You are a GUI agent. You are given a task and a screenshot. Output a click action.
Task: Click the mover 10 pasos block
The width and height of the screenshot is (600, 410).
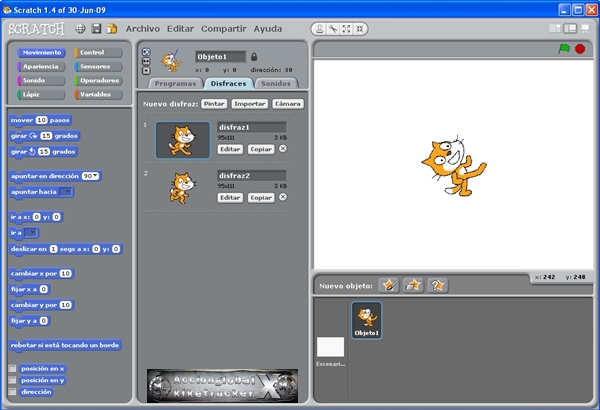[40, 120]
